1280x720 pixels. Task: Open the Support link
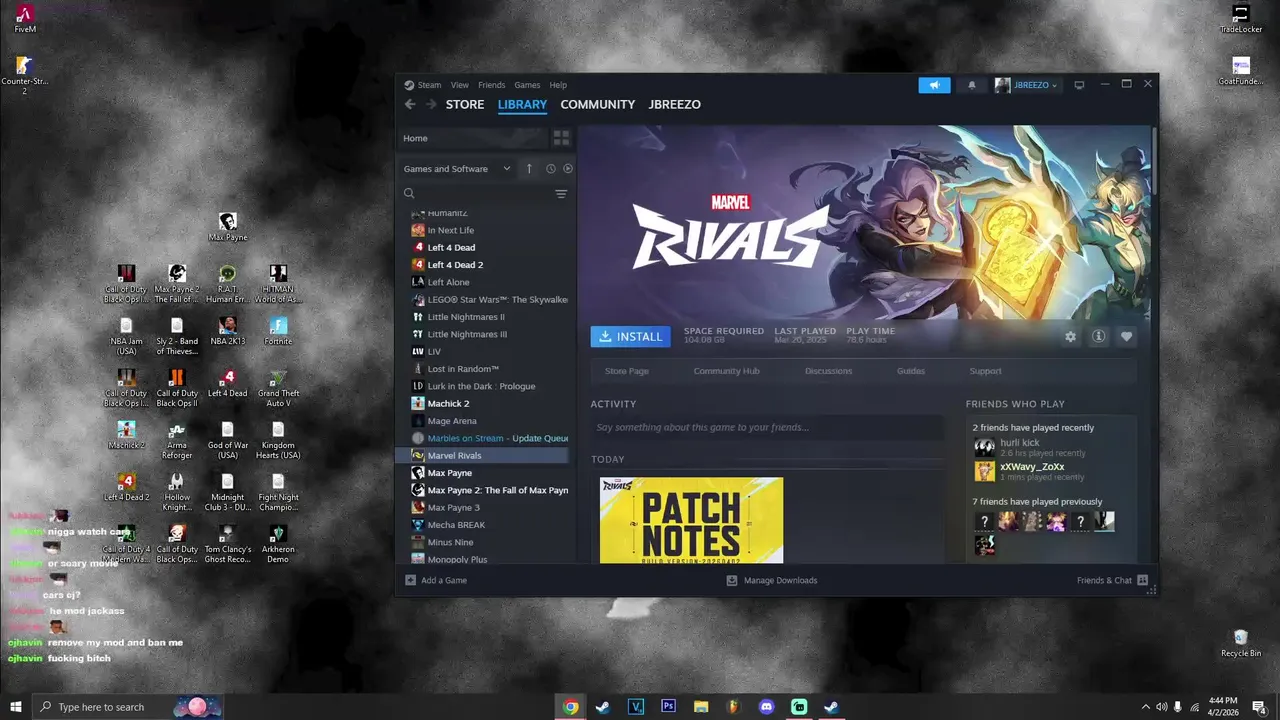click(985, 371)
